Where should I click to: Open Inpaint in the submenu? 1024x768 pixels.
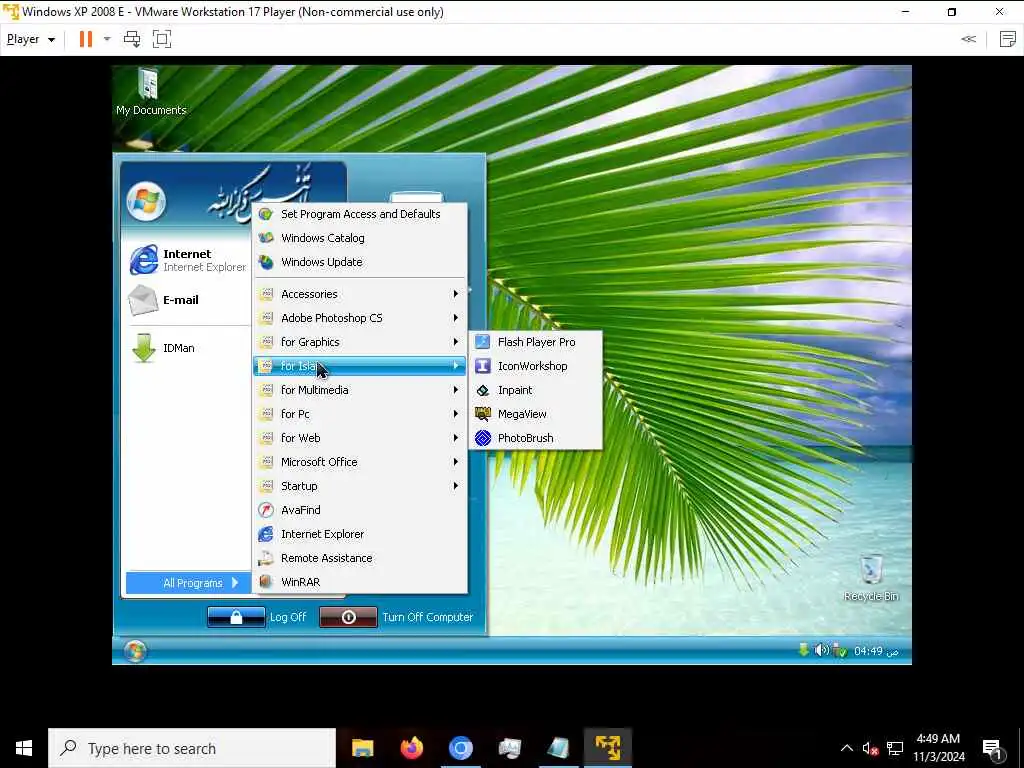point(536,391)
